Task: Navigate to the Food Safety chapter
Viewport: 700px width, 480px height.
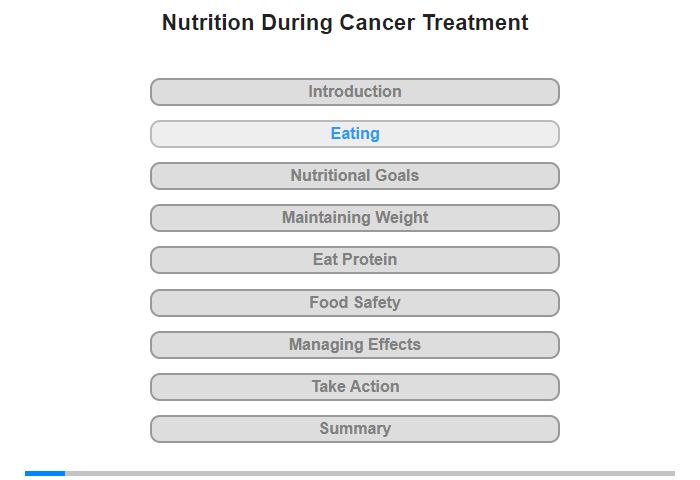Action: 354,303
